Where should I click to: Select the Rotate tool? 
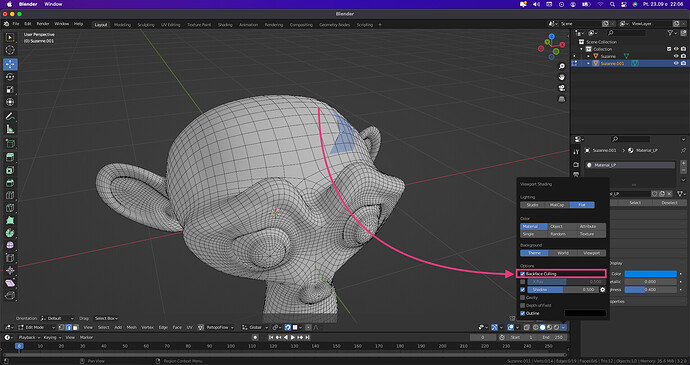click(10, 77)
